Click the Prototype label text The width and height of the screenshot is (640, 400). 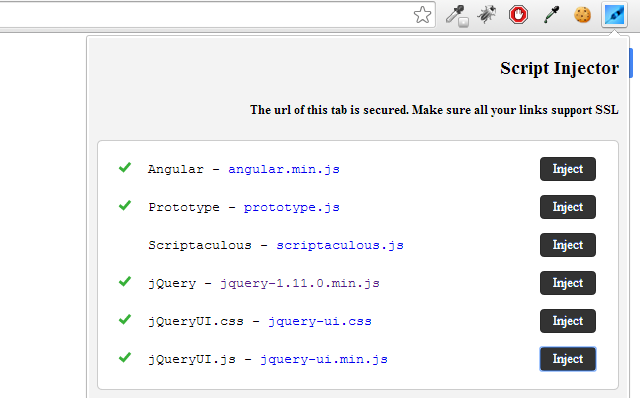click(x=184, y=207)
